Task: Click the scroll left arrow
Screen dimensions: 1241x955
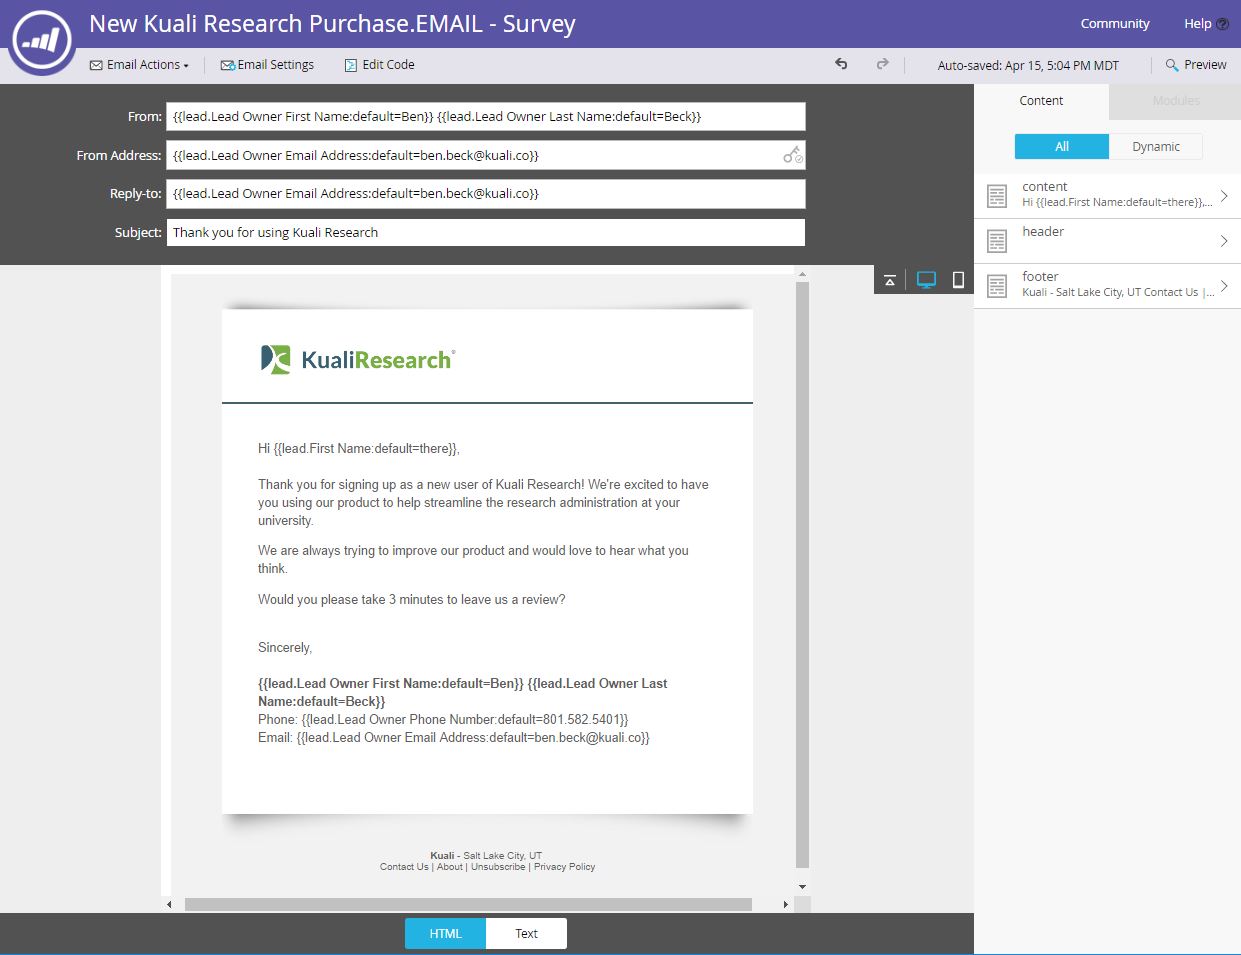Action: 169,904
